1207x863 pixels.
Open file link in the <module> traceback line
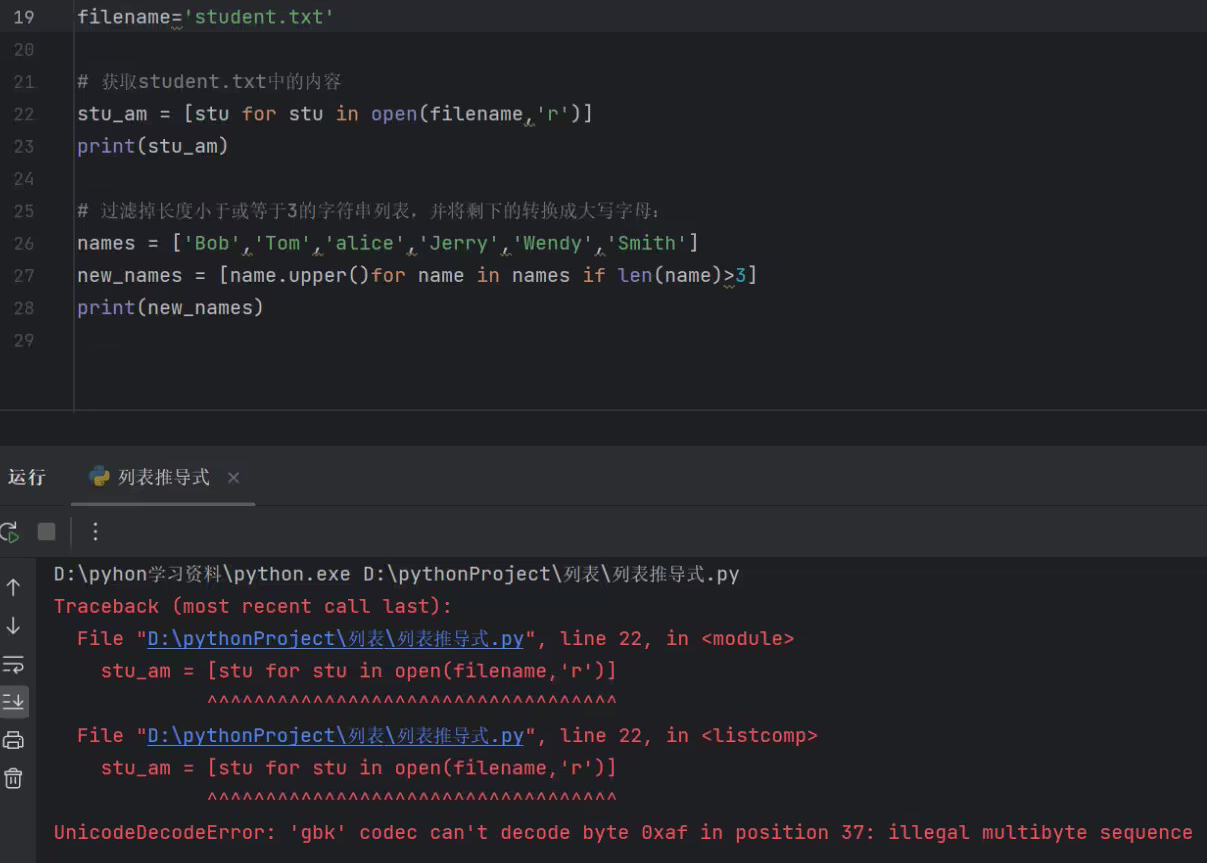(335, 639)
